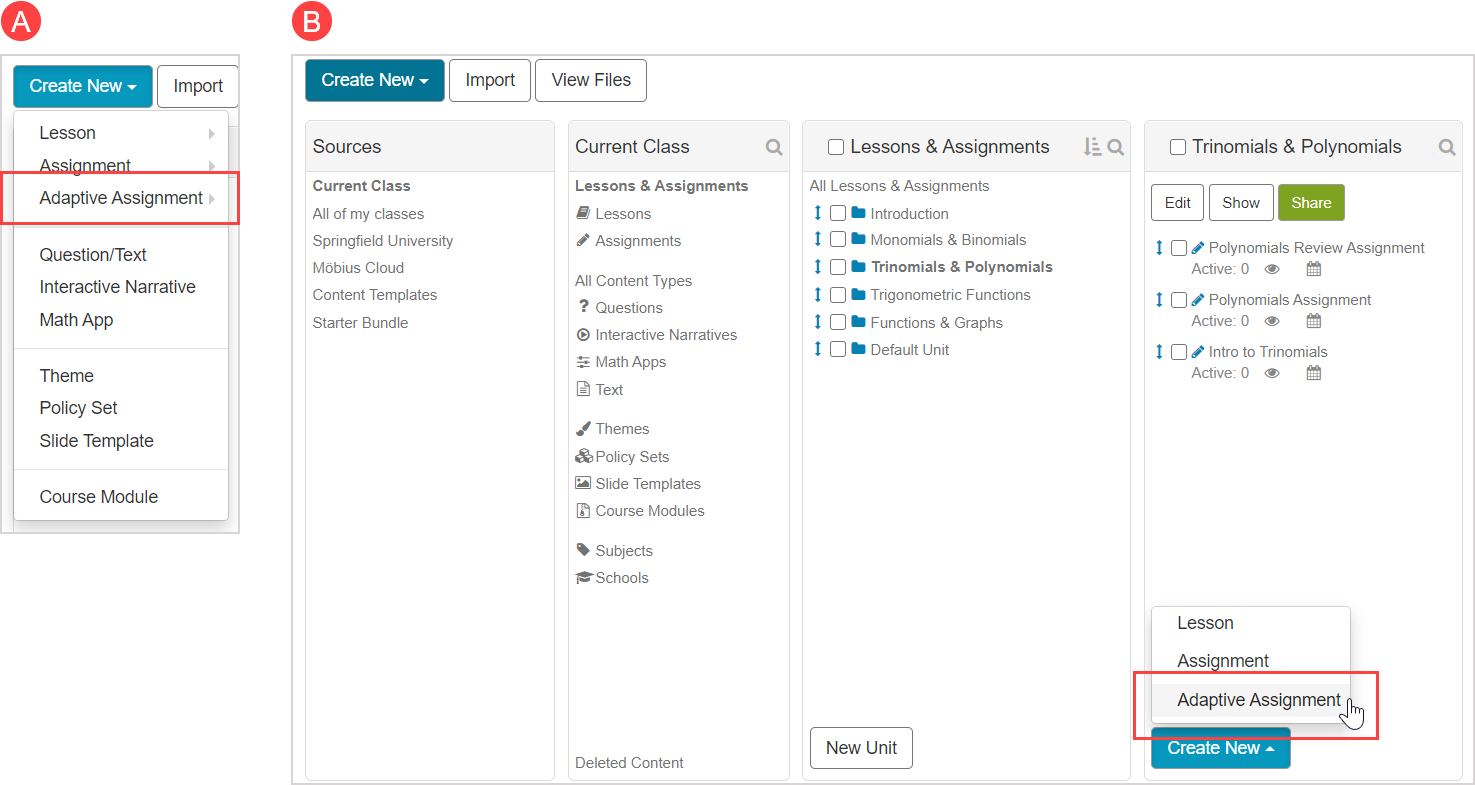
Task: Choose Course Module from the menu
Action: 98,496
